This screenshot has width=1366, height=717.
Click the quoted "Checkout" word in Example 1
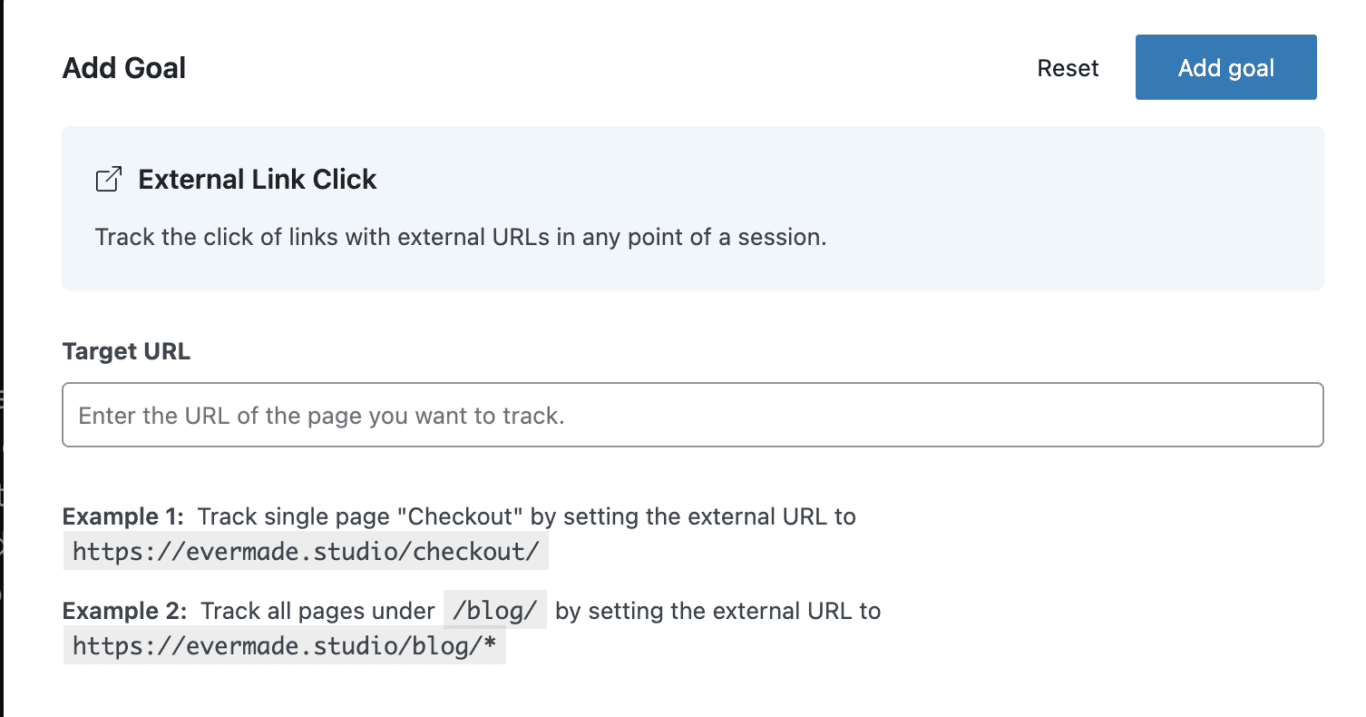pos(466,517)
